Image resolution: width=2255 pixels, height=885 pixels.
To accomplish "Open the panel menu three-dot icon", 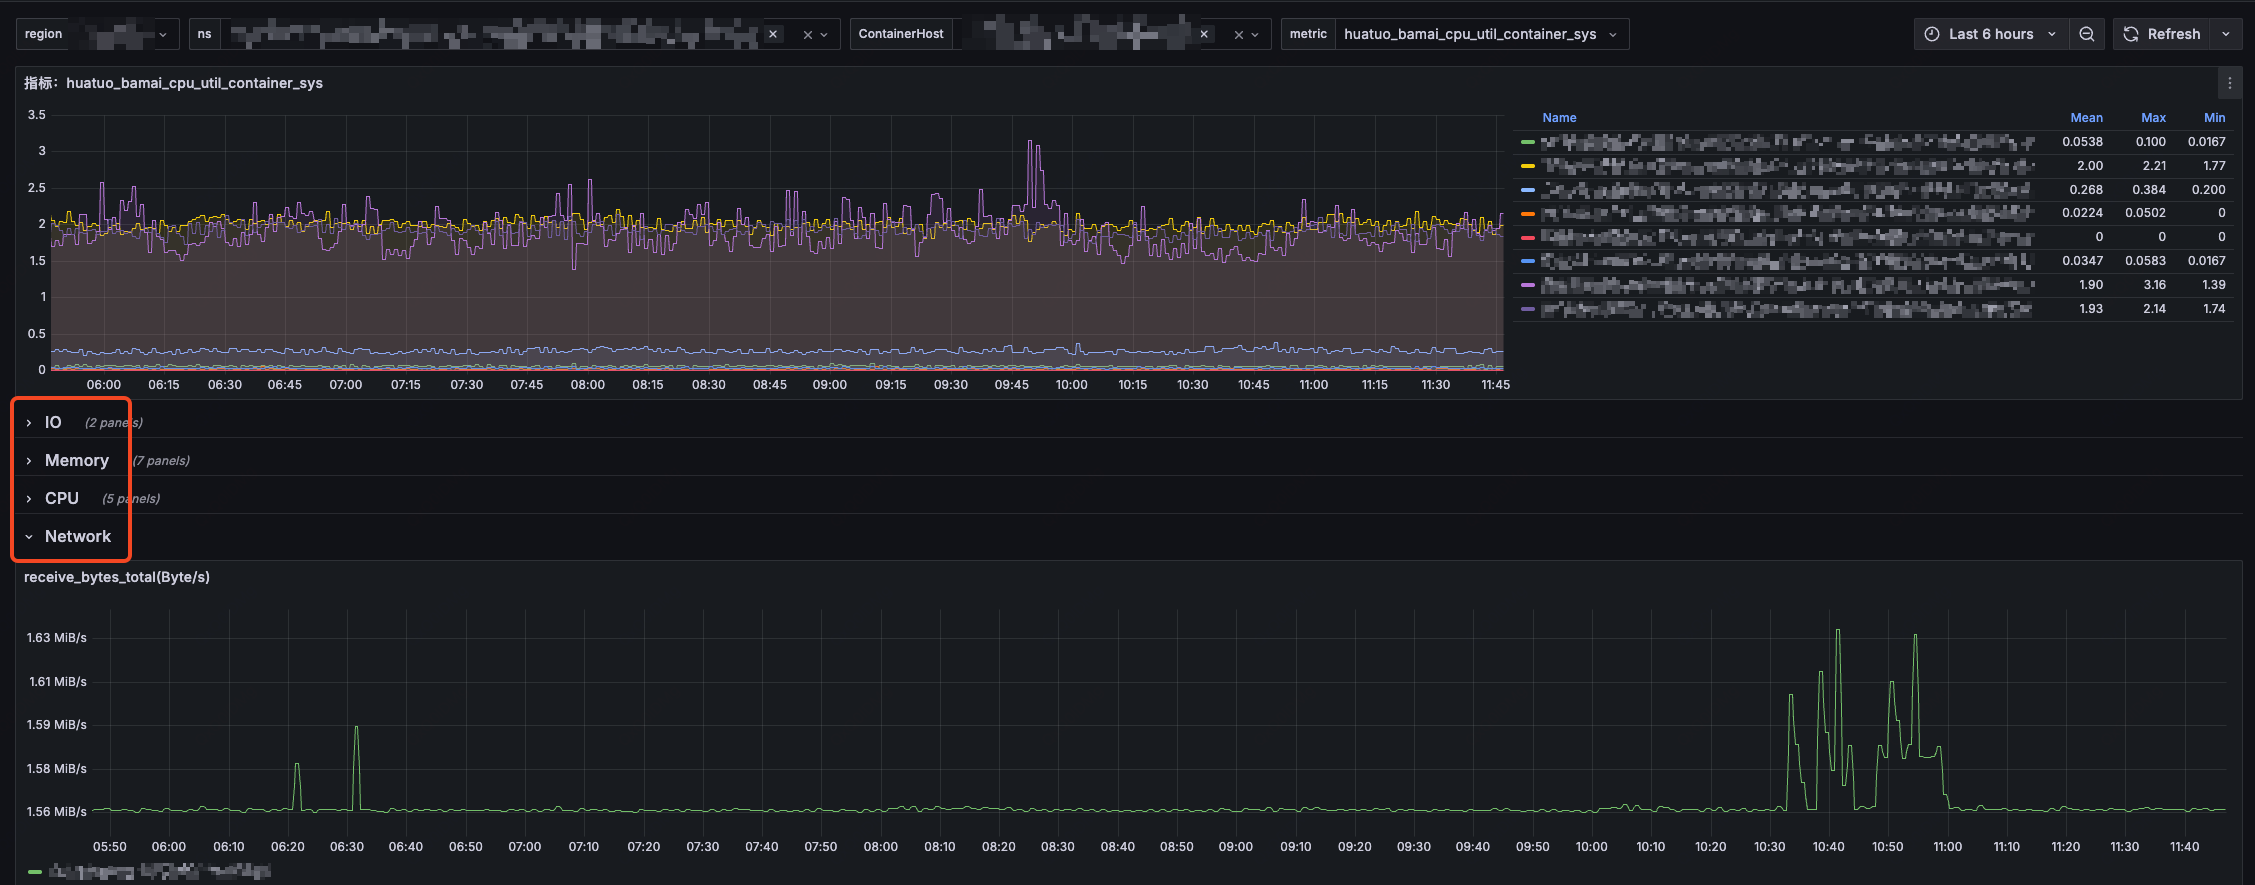I will coord(2229,84).
